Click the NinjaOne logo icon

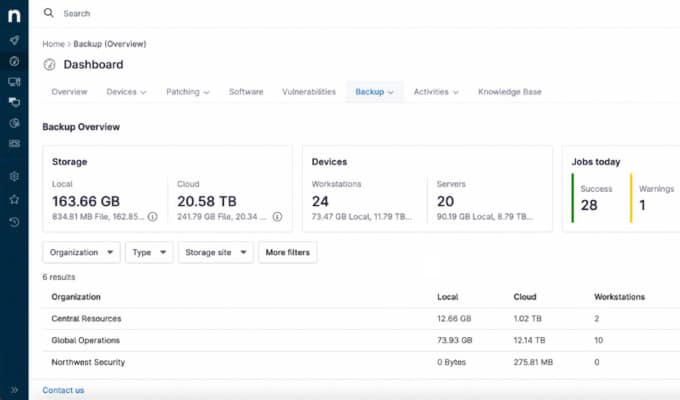14,16
